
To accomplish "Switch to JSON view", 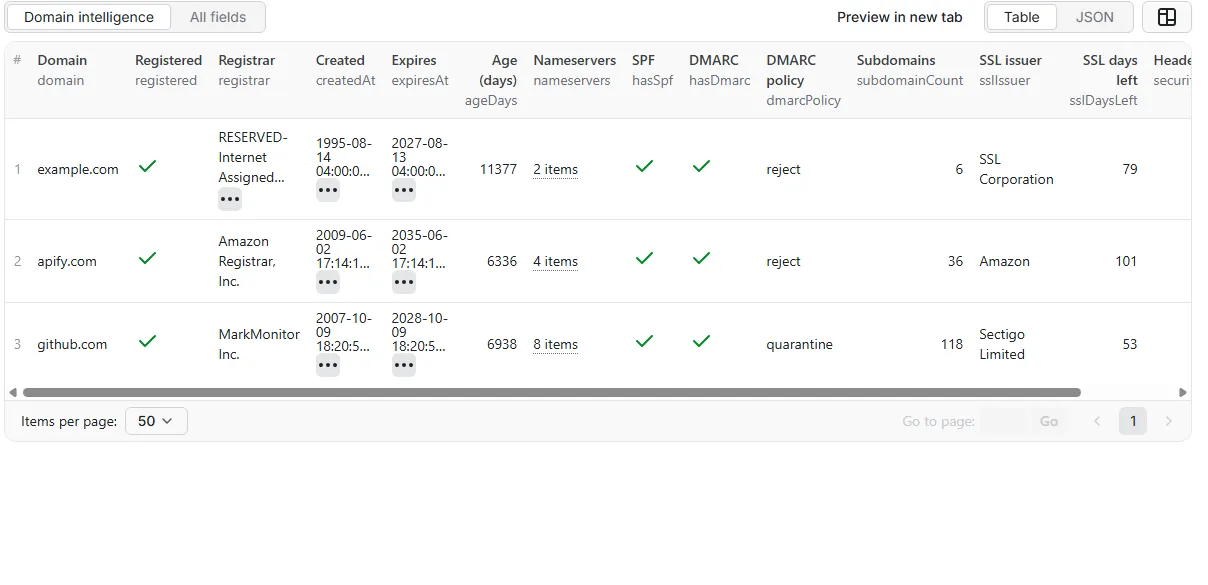I will tap(1094, 17).
